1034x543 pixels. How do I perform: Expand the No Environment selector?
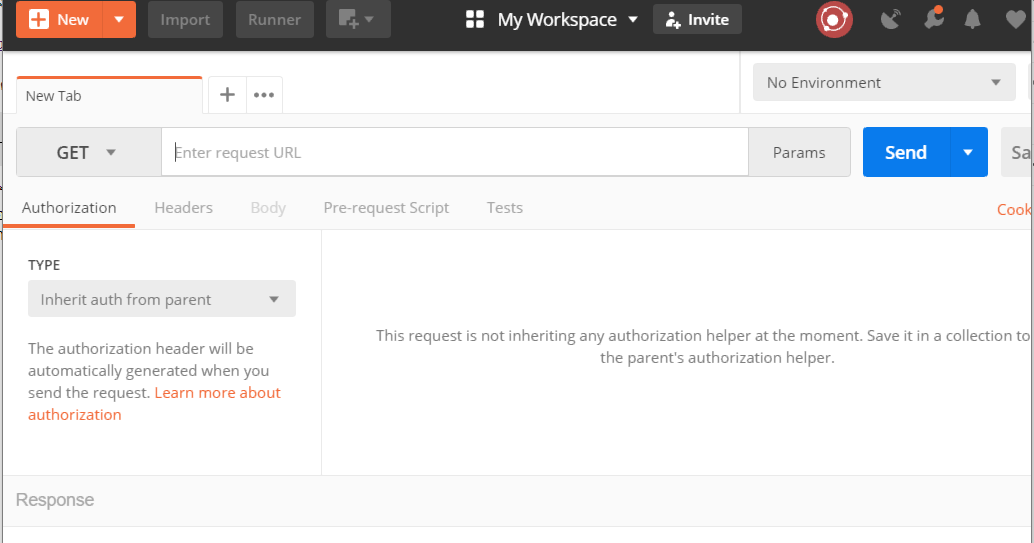coord(884,83)
